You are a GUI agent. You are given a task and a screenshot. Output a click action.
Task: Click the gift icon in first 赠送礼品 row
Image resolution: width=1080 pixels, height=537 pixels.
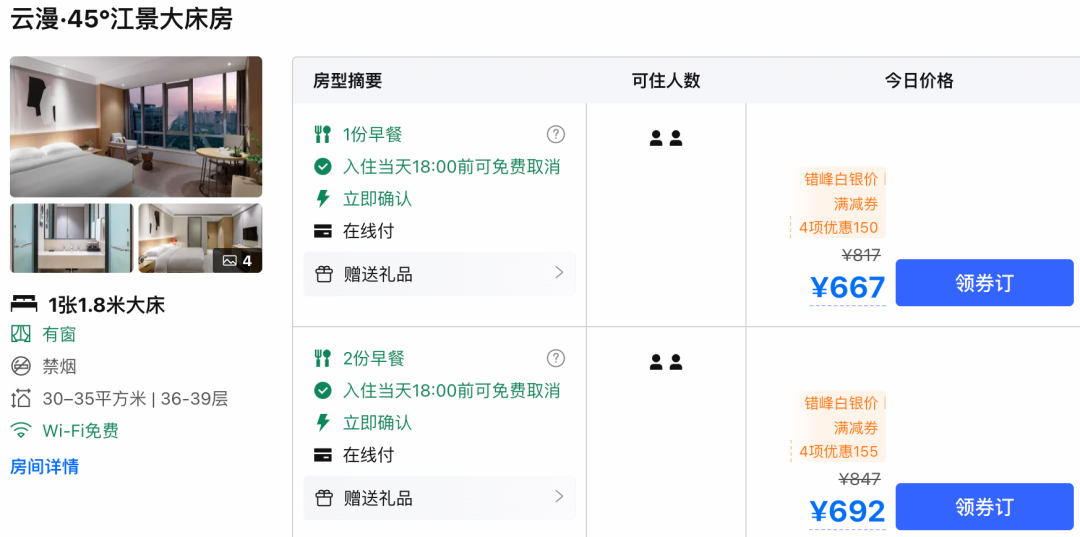[324, 274]
